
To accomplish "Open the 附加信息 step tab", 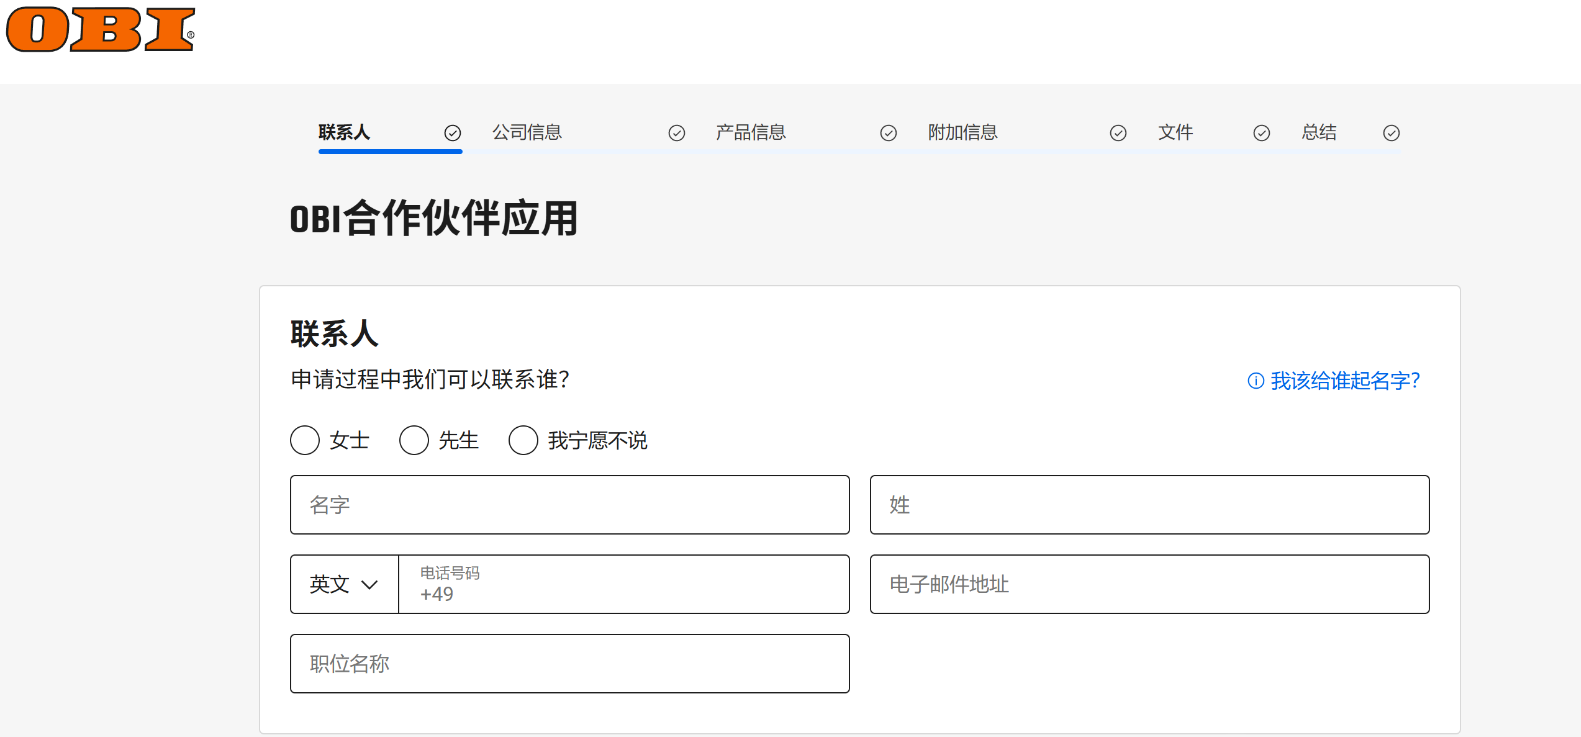I will [962, 132].
